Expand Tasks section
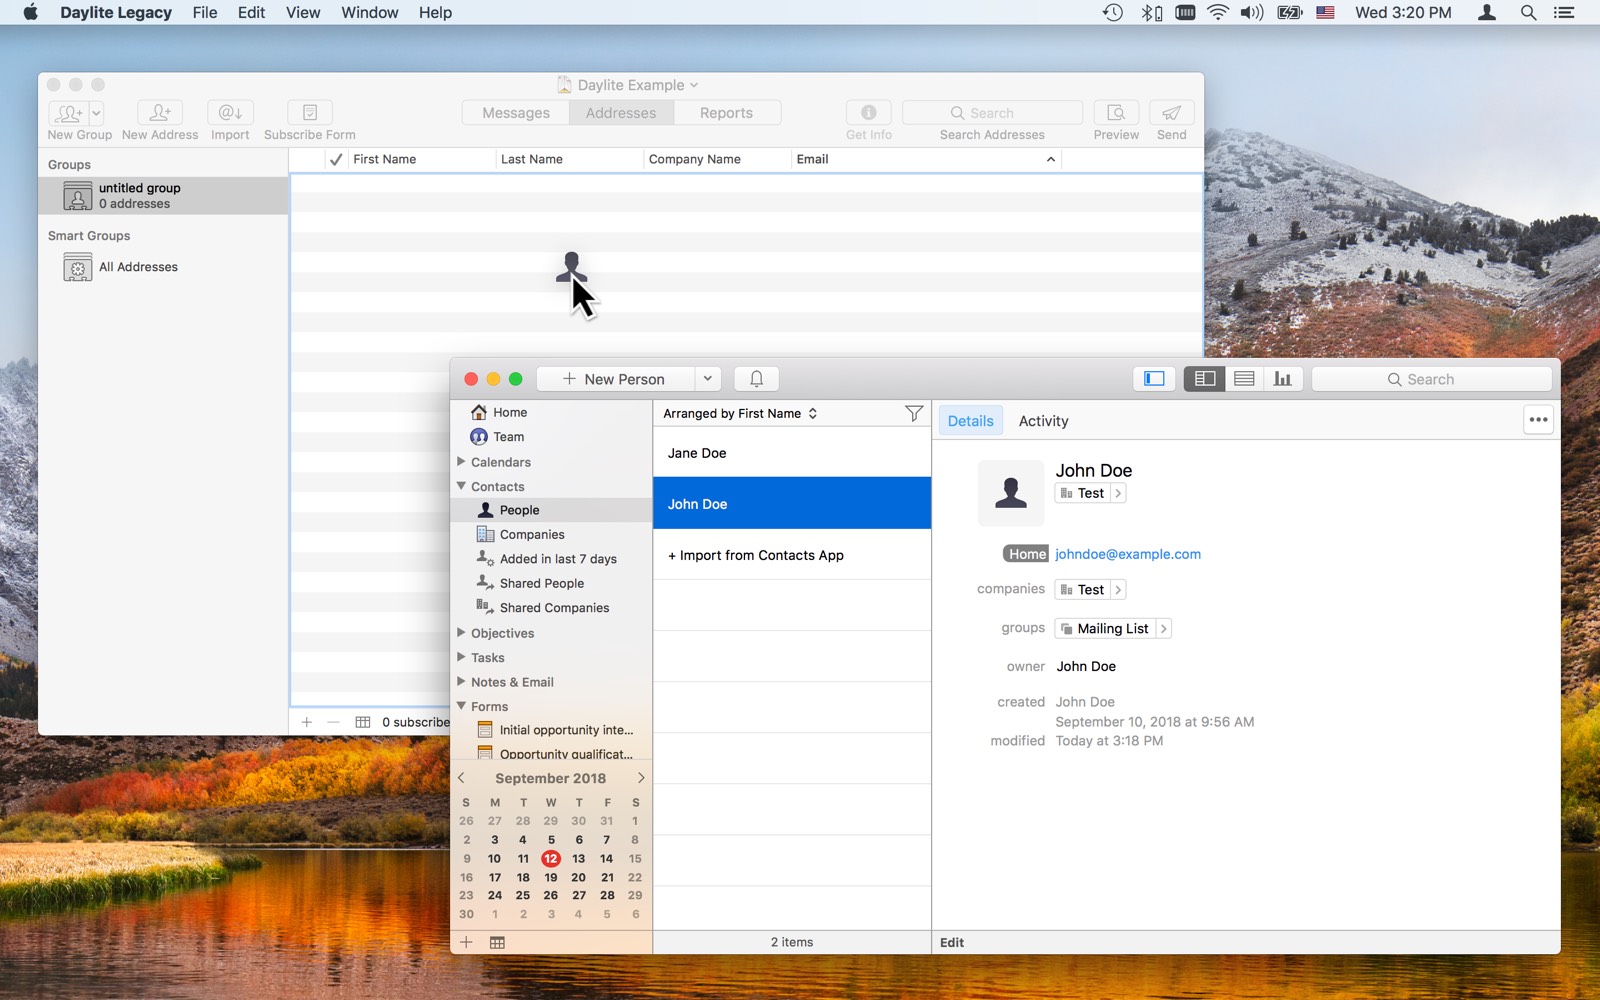The height and width of the screenshot is (1000, 1600). click(462, 657)
